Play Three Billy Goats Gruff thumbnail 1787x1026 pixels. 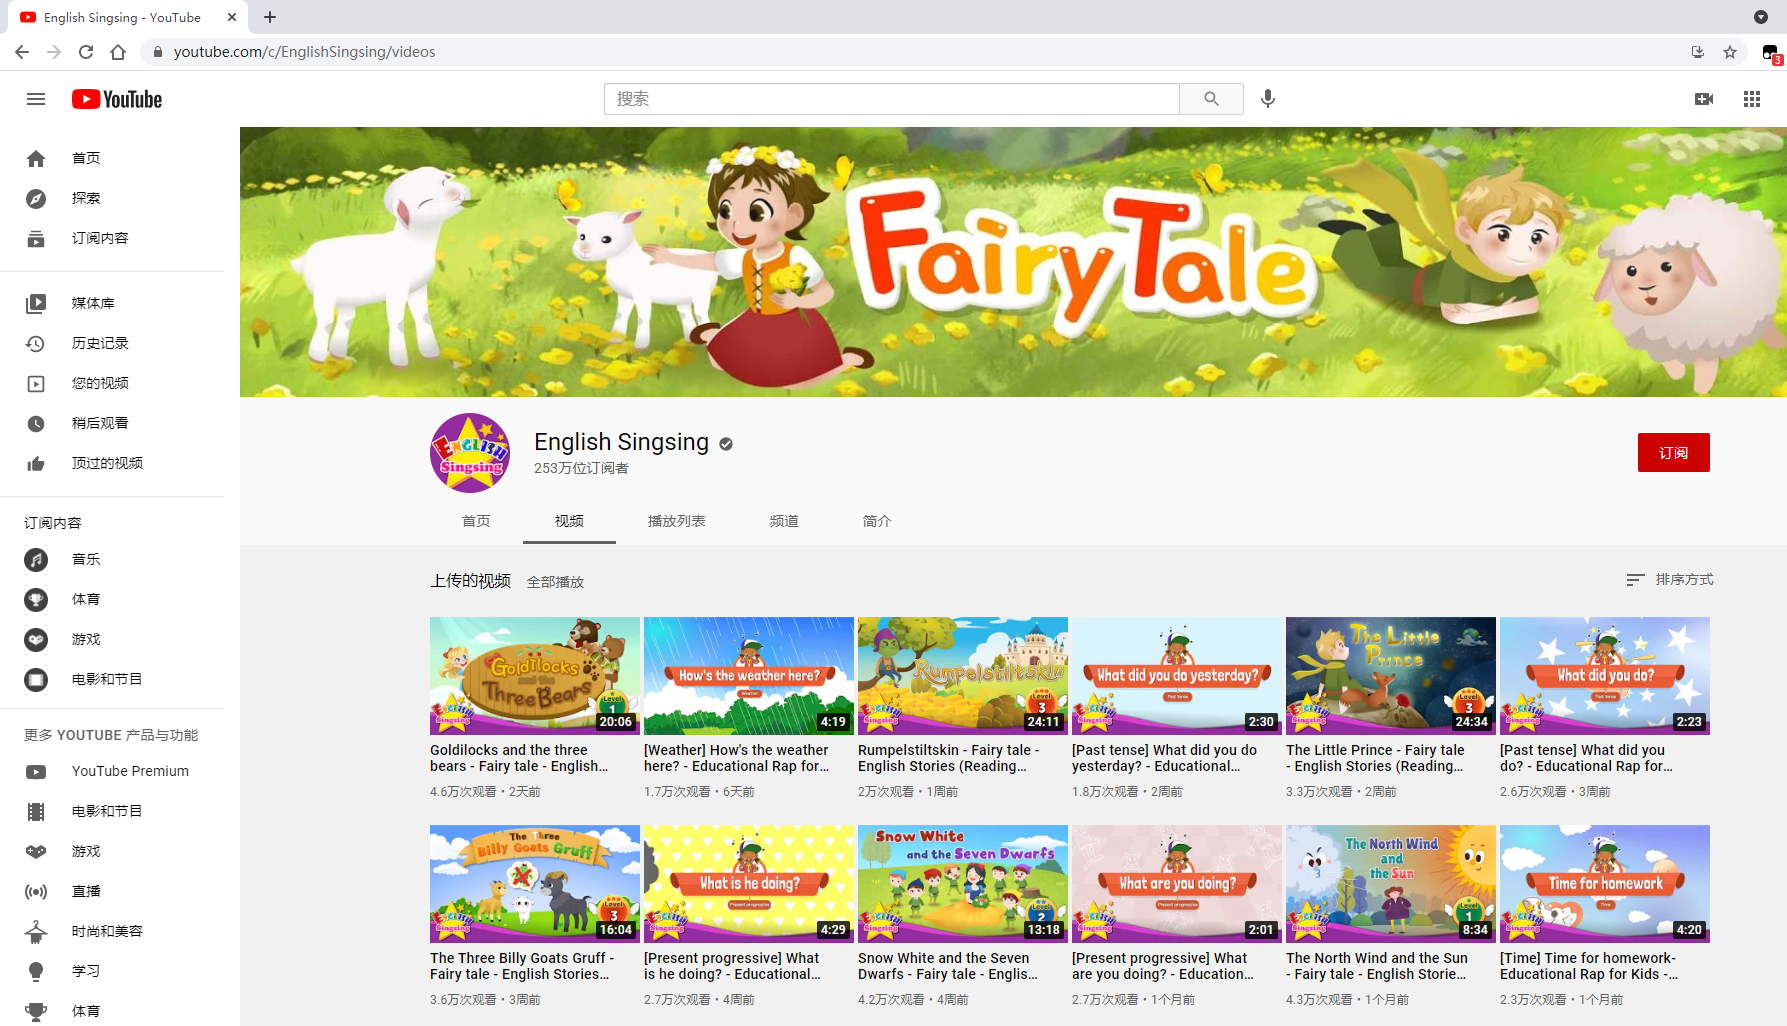click(535, 884)
